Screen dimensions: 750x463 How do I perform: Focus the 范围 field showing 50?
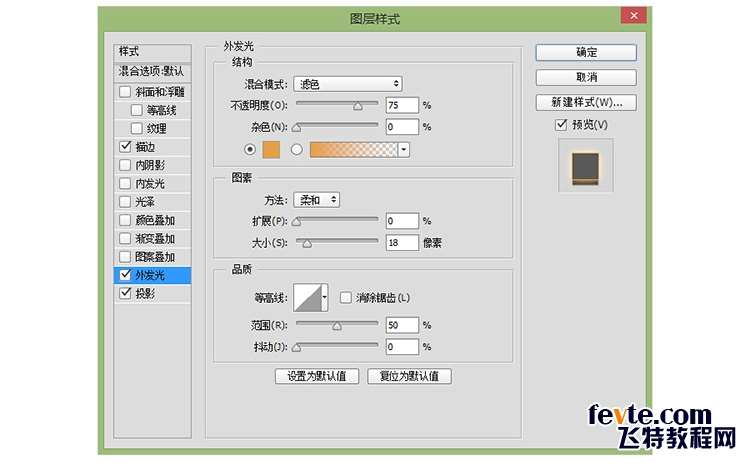pos(402,325)
